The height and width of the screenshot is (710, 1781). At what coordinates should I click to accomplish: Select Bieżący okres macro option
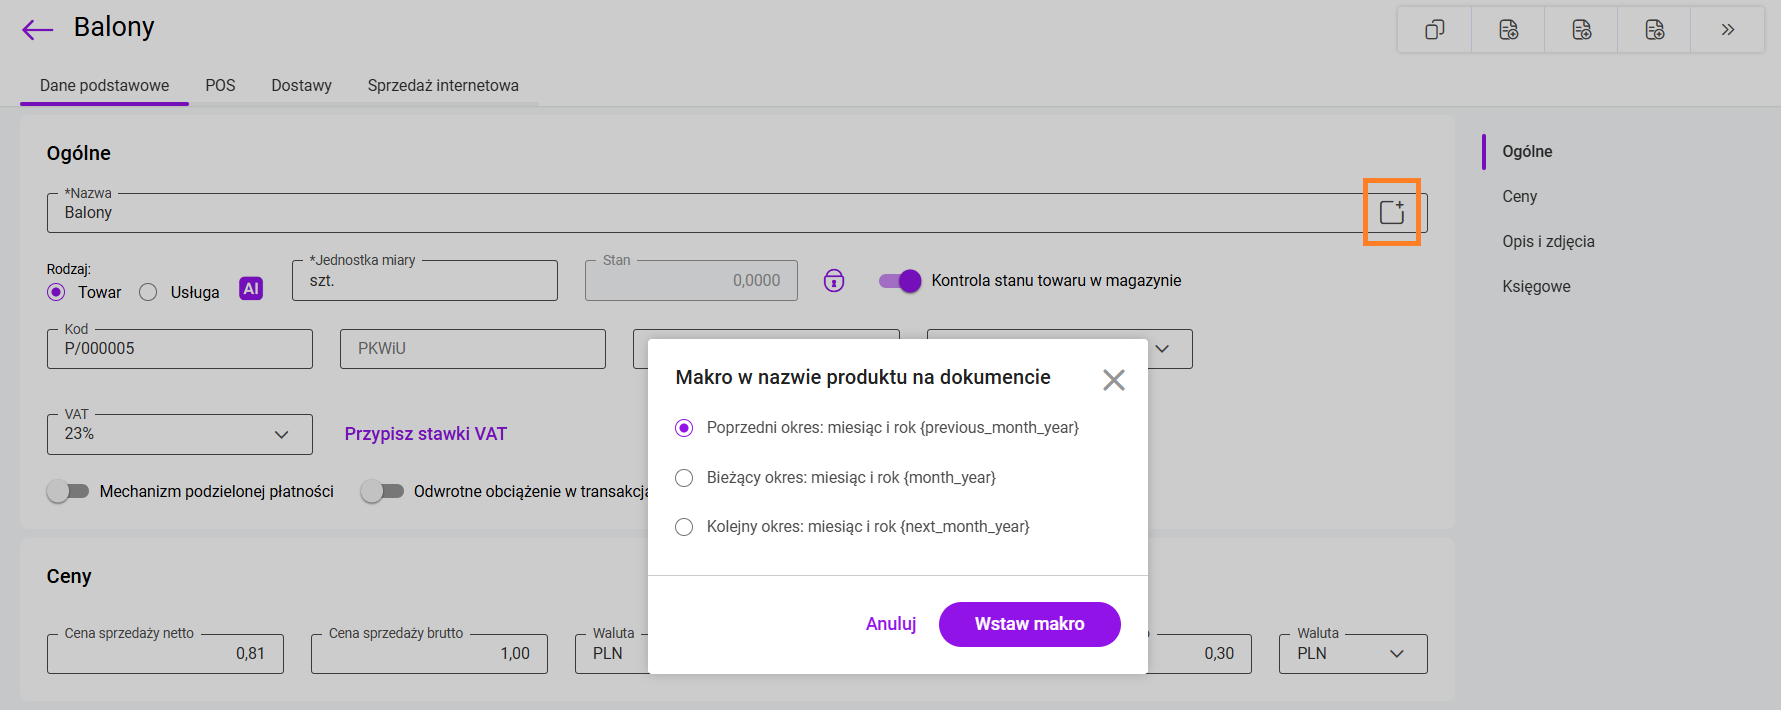pyautogui.click(x=684, y=478)
